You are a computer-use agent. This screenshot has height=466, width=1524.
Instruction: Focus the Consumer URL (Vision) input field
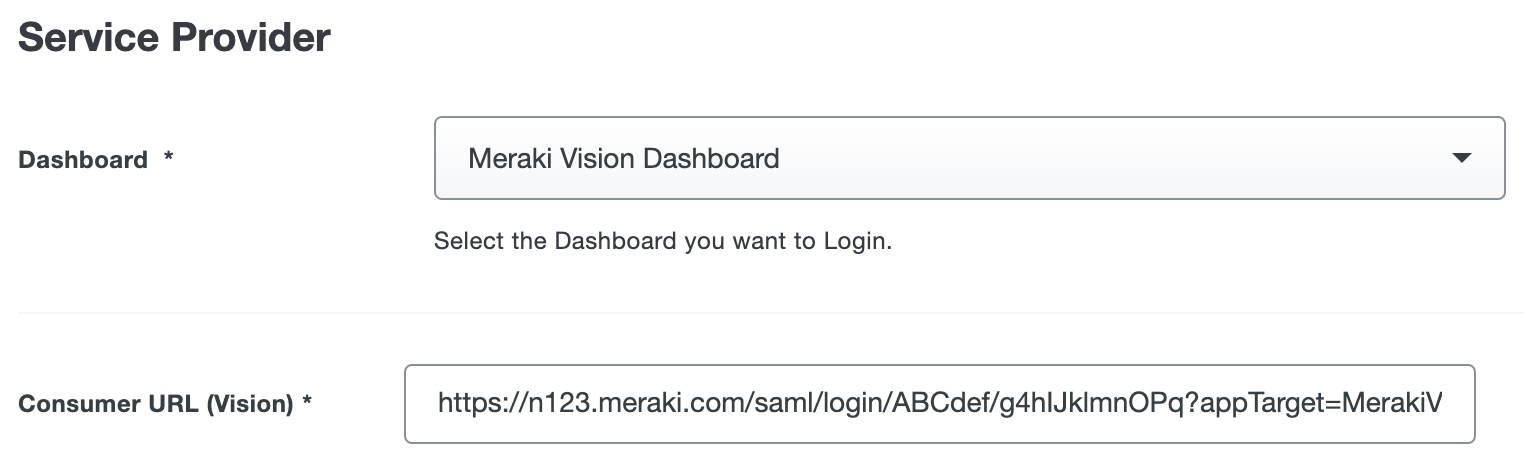(938, 404)
